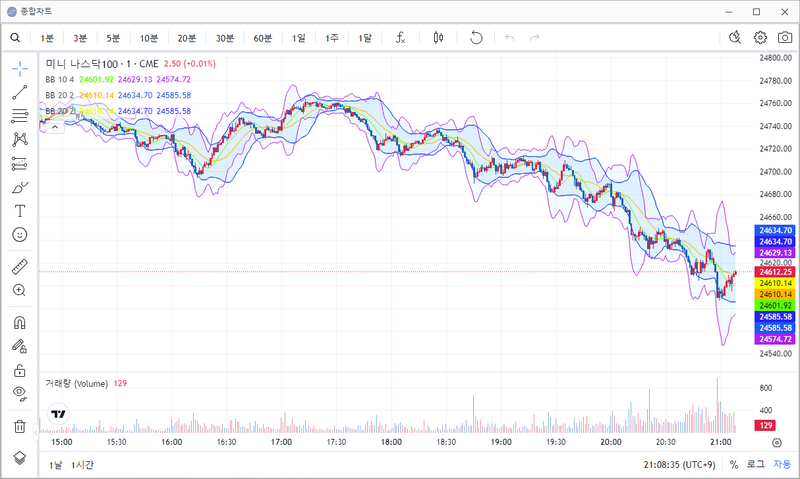Switch to the 5분 timeframe
The height and width of the screenshot is (479, 800).
(x=113, y=38)
